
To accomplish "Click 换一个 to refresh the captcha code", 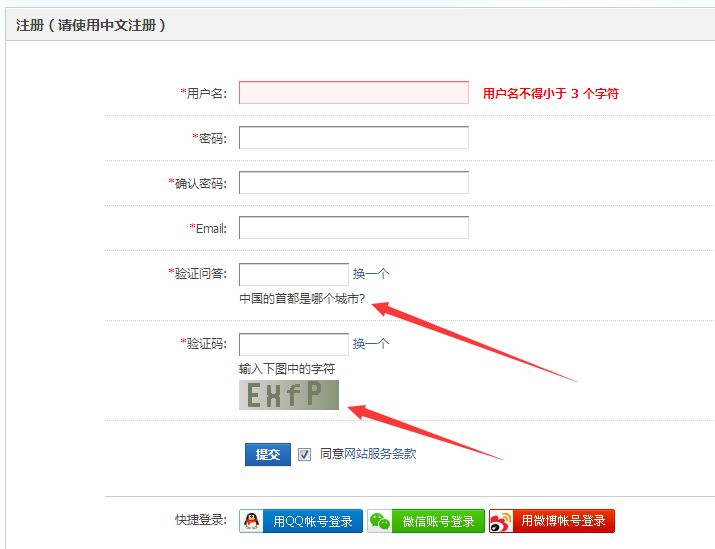I will point(371,344).
